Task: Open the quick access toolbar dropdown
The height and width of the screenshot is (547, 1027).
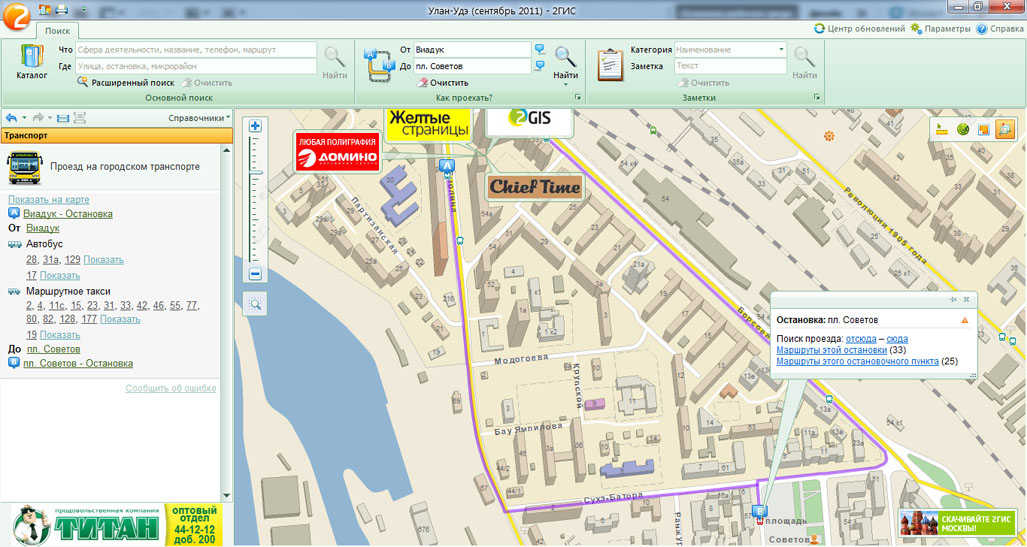Action: (84, 10)
